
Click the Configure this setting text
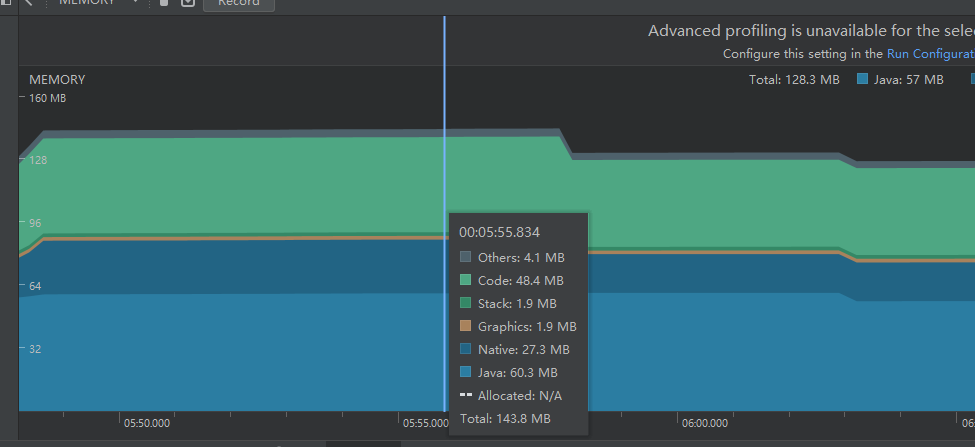pyautogui.click(x=802, y=53)
